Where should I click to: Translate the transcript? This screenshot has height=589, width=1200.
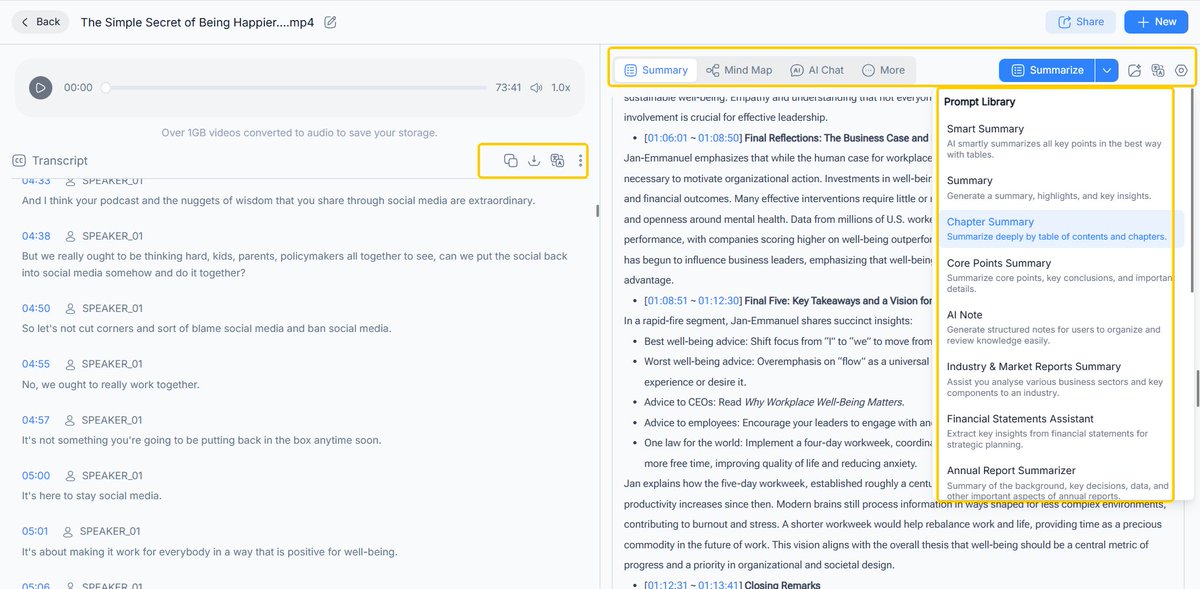[x=558, y=160]
